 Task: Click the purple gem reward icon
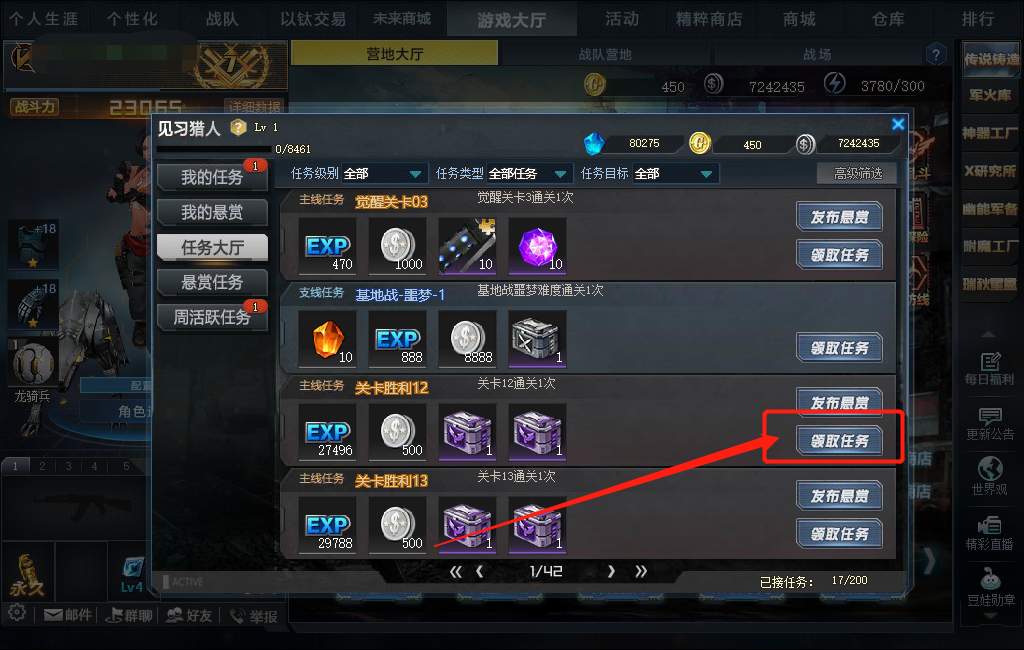pos(537,246)
